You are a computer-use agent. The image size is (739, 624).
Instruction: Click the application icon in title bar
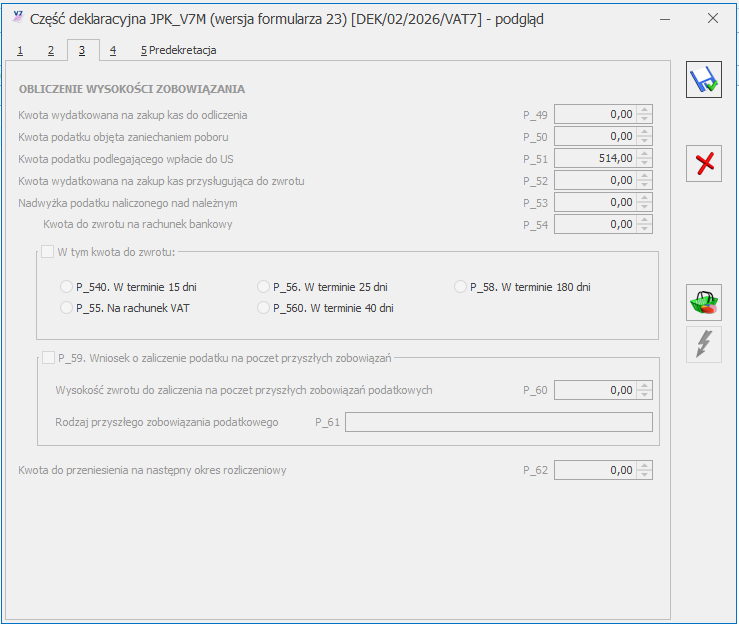[17, 18]
